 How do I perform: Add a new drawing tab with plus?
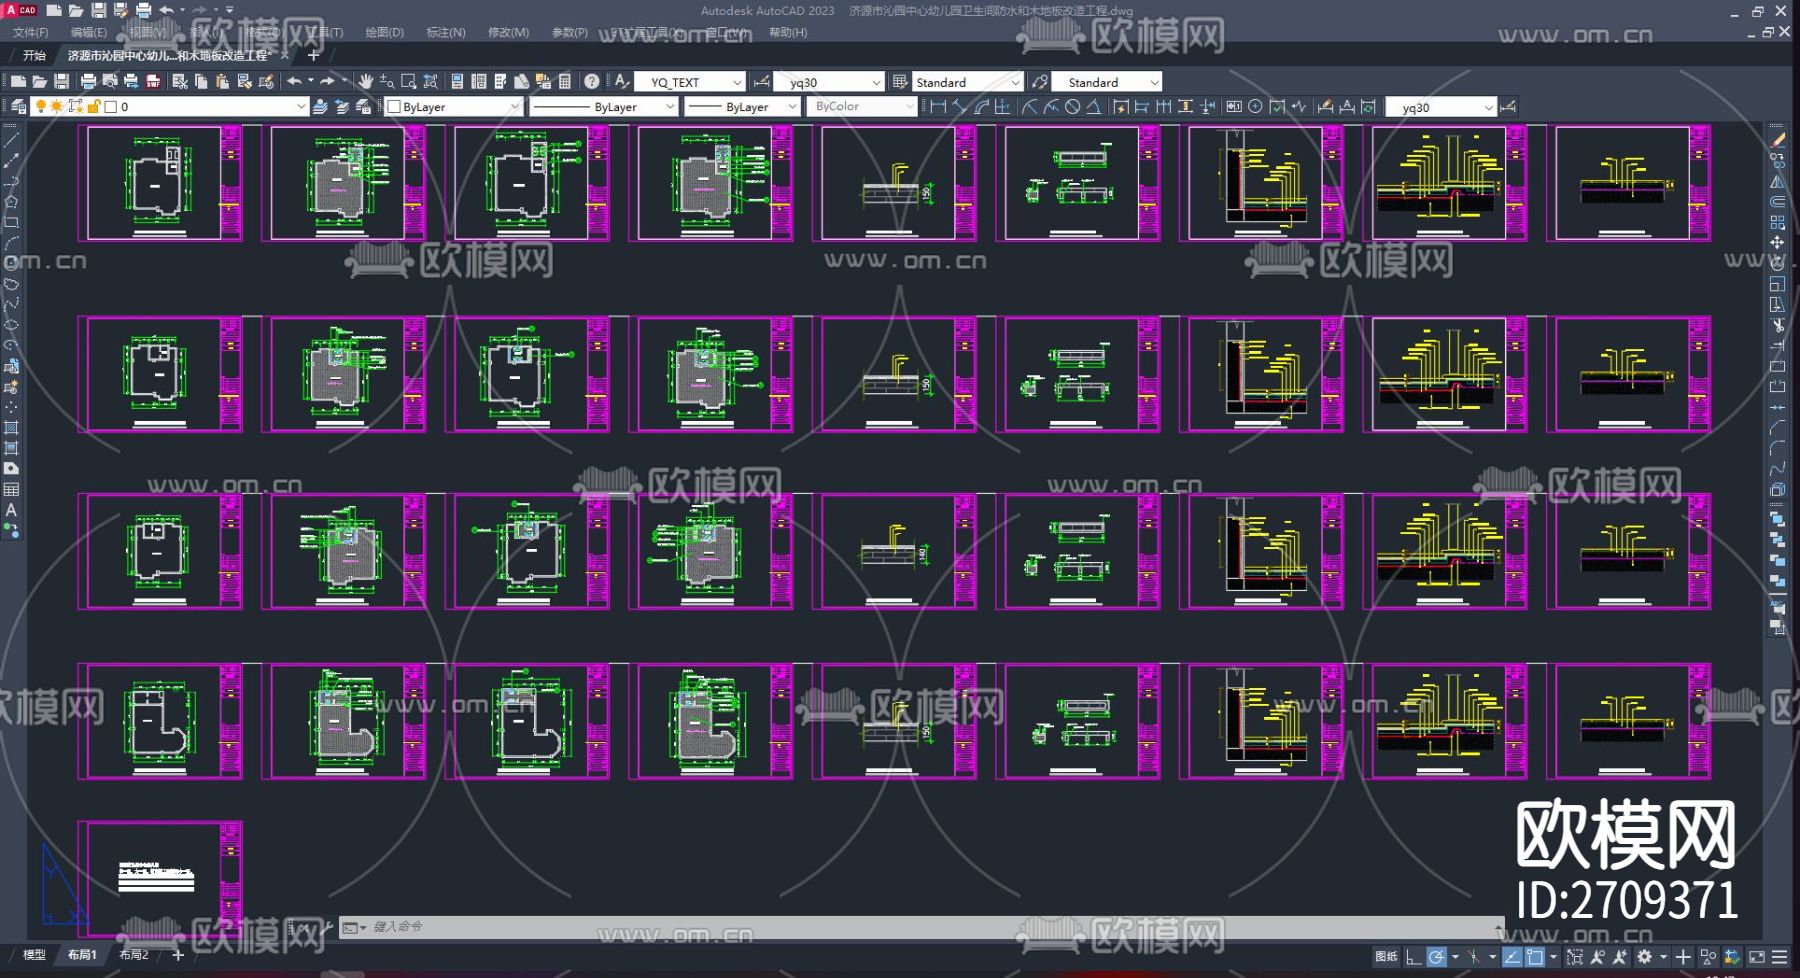[x=313, y=56]
